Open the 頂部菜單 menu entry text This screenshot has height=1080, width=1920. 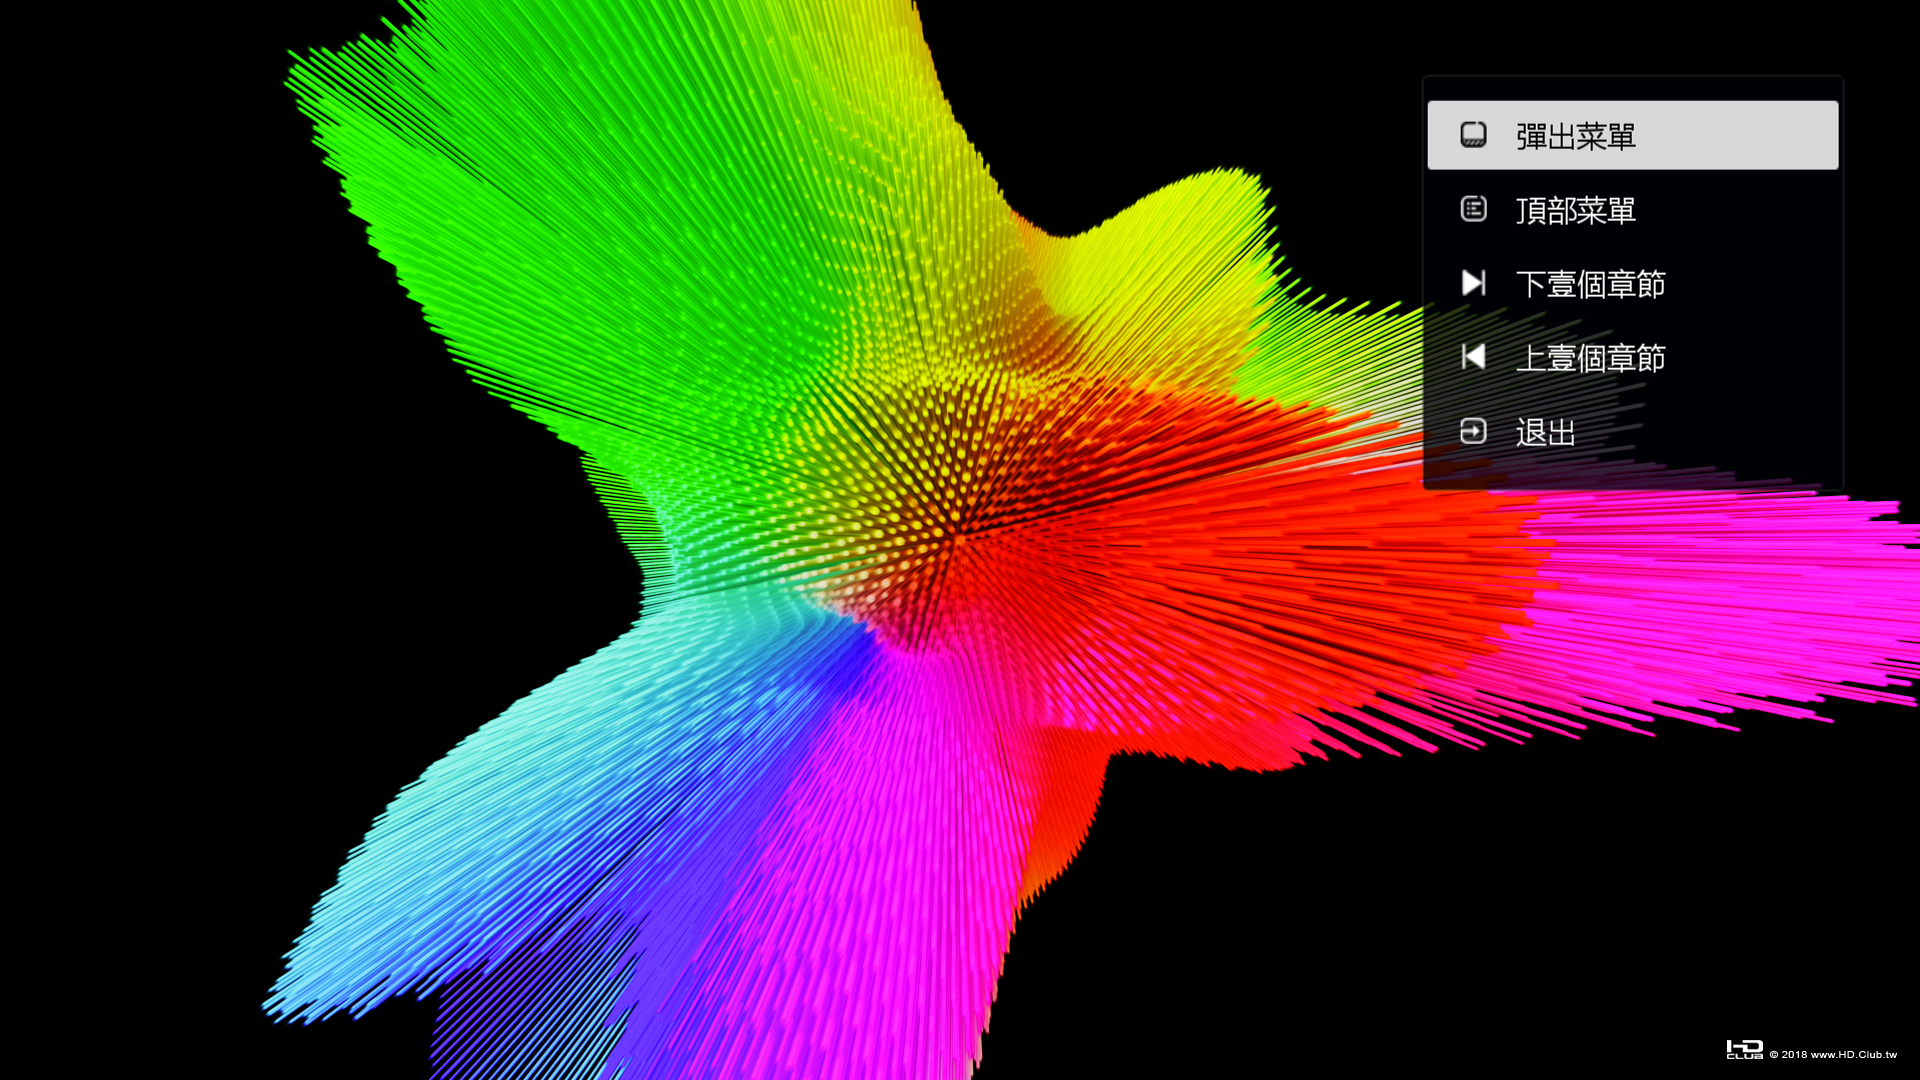tap(1575, 210)
